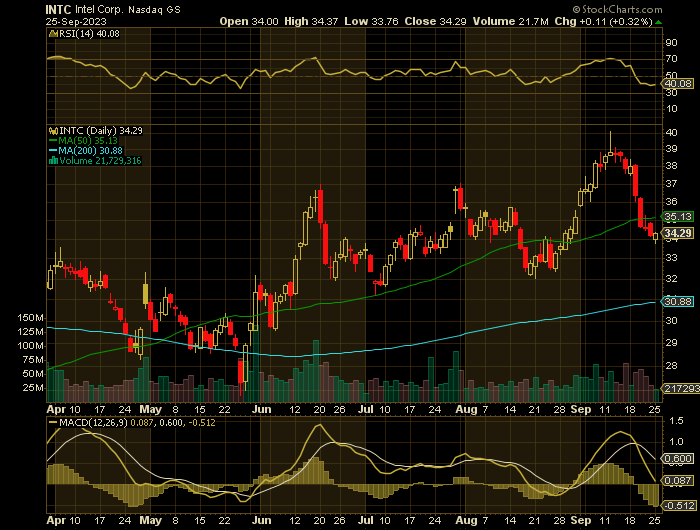Viewport: 700px width, 530px height.
Task: Click the 40 label on the price axis
Action: click(x=671, y=133)
